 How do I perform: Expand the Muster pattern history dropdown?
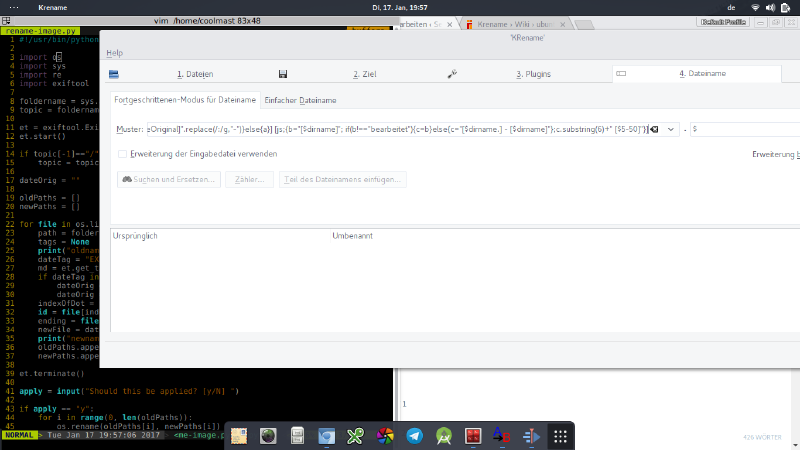click(x=670, y=130)
